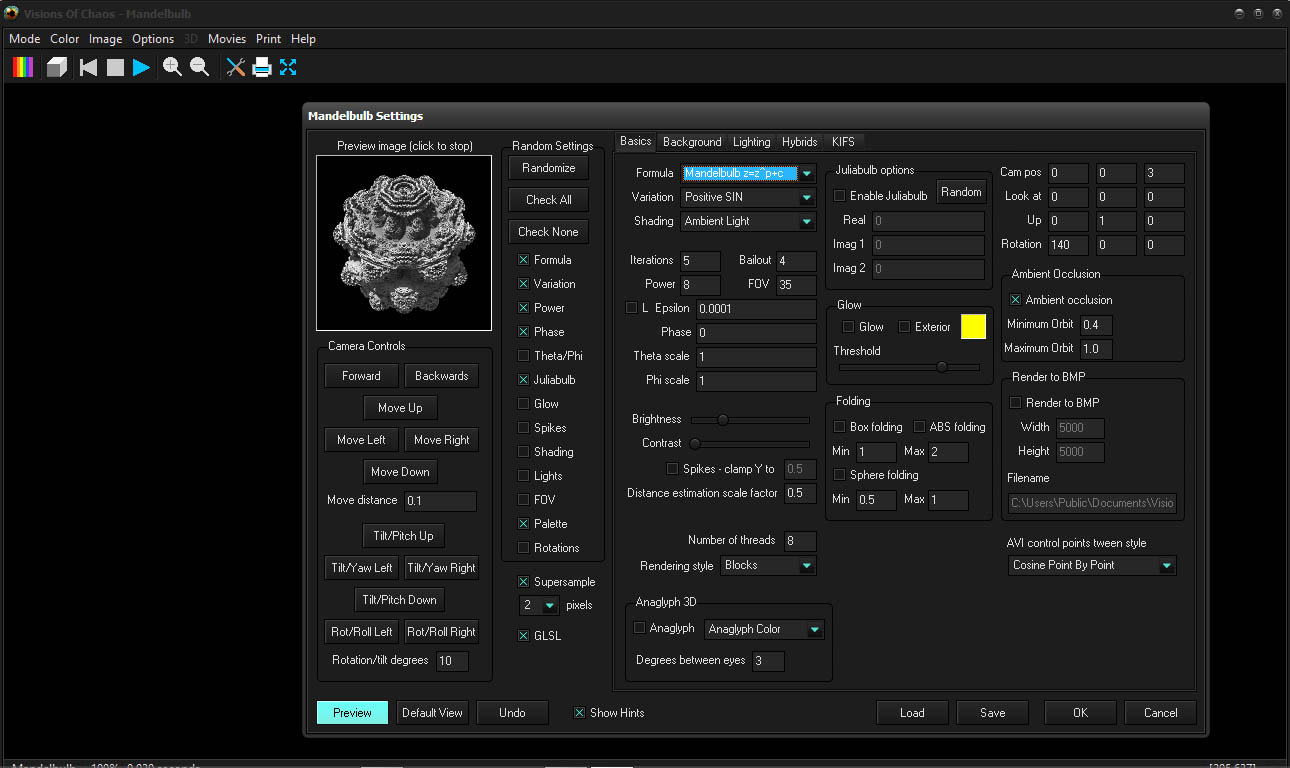Click the Iterations input field

coord(700,261)
